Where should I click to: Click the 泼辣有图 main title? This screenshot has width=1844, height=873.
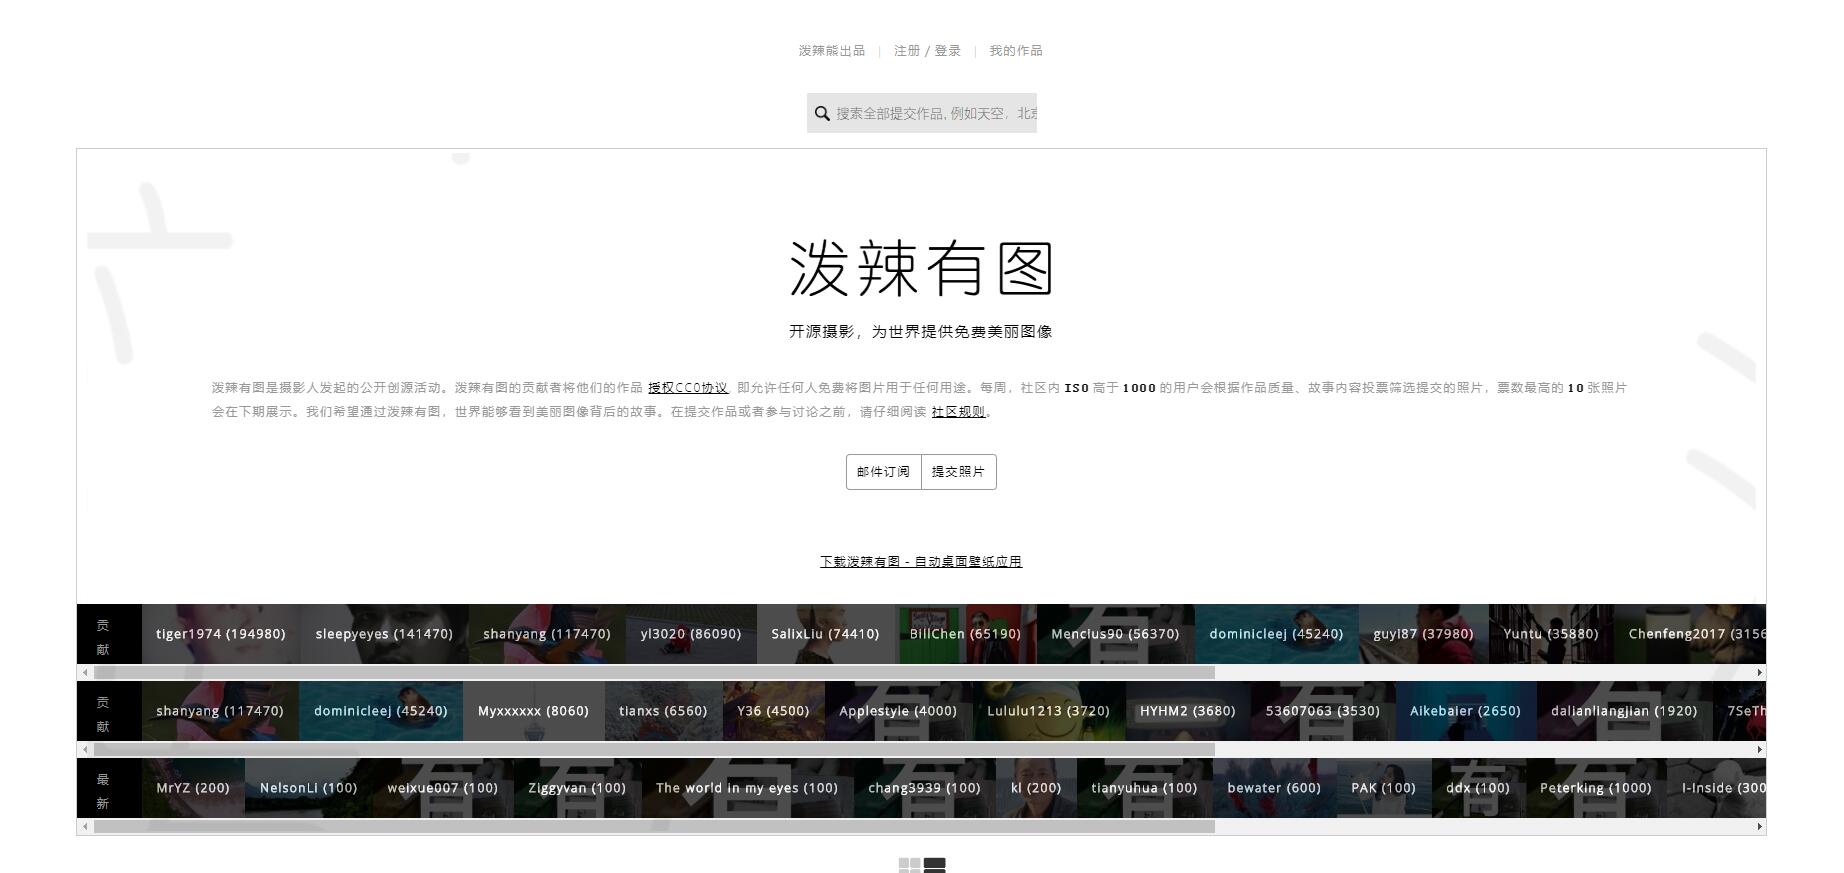[921, 269]
